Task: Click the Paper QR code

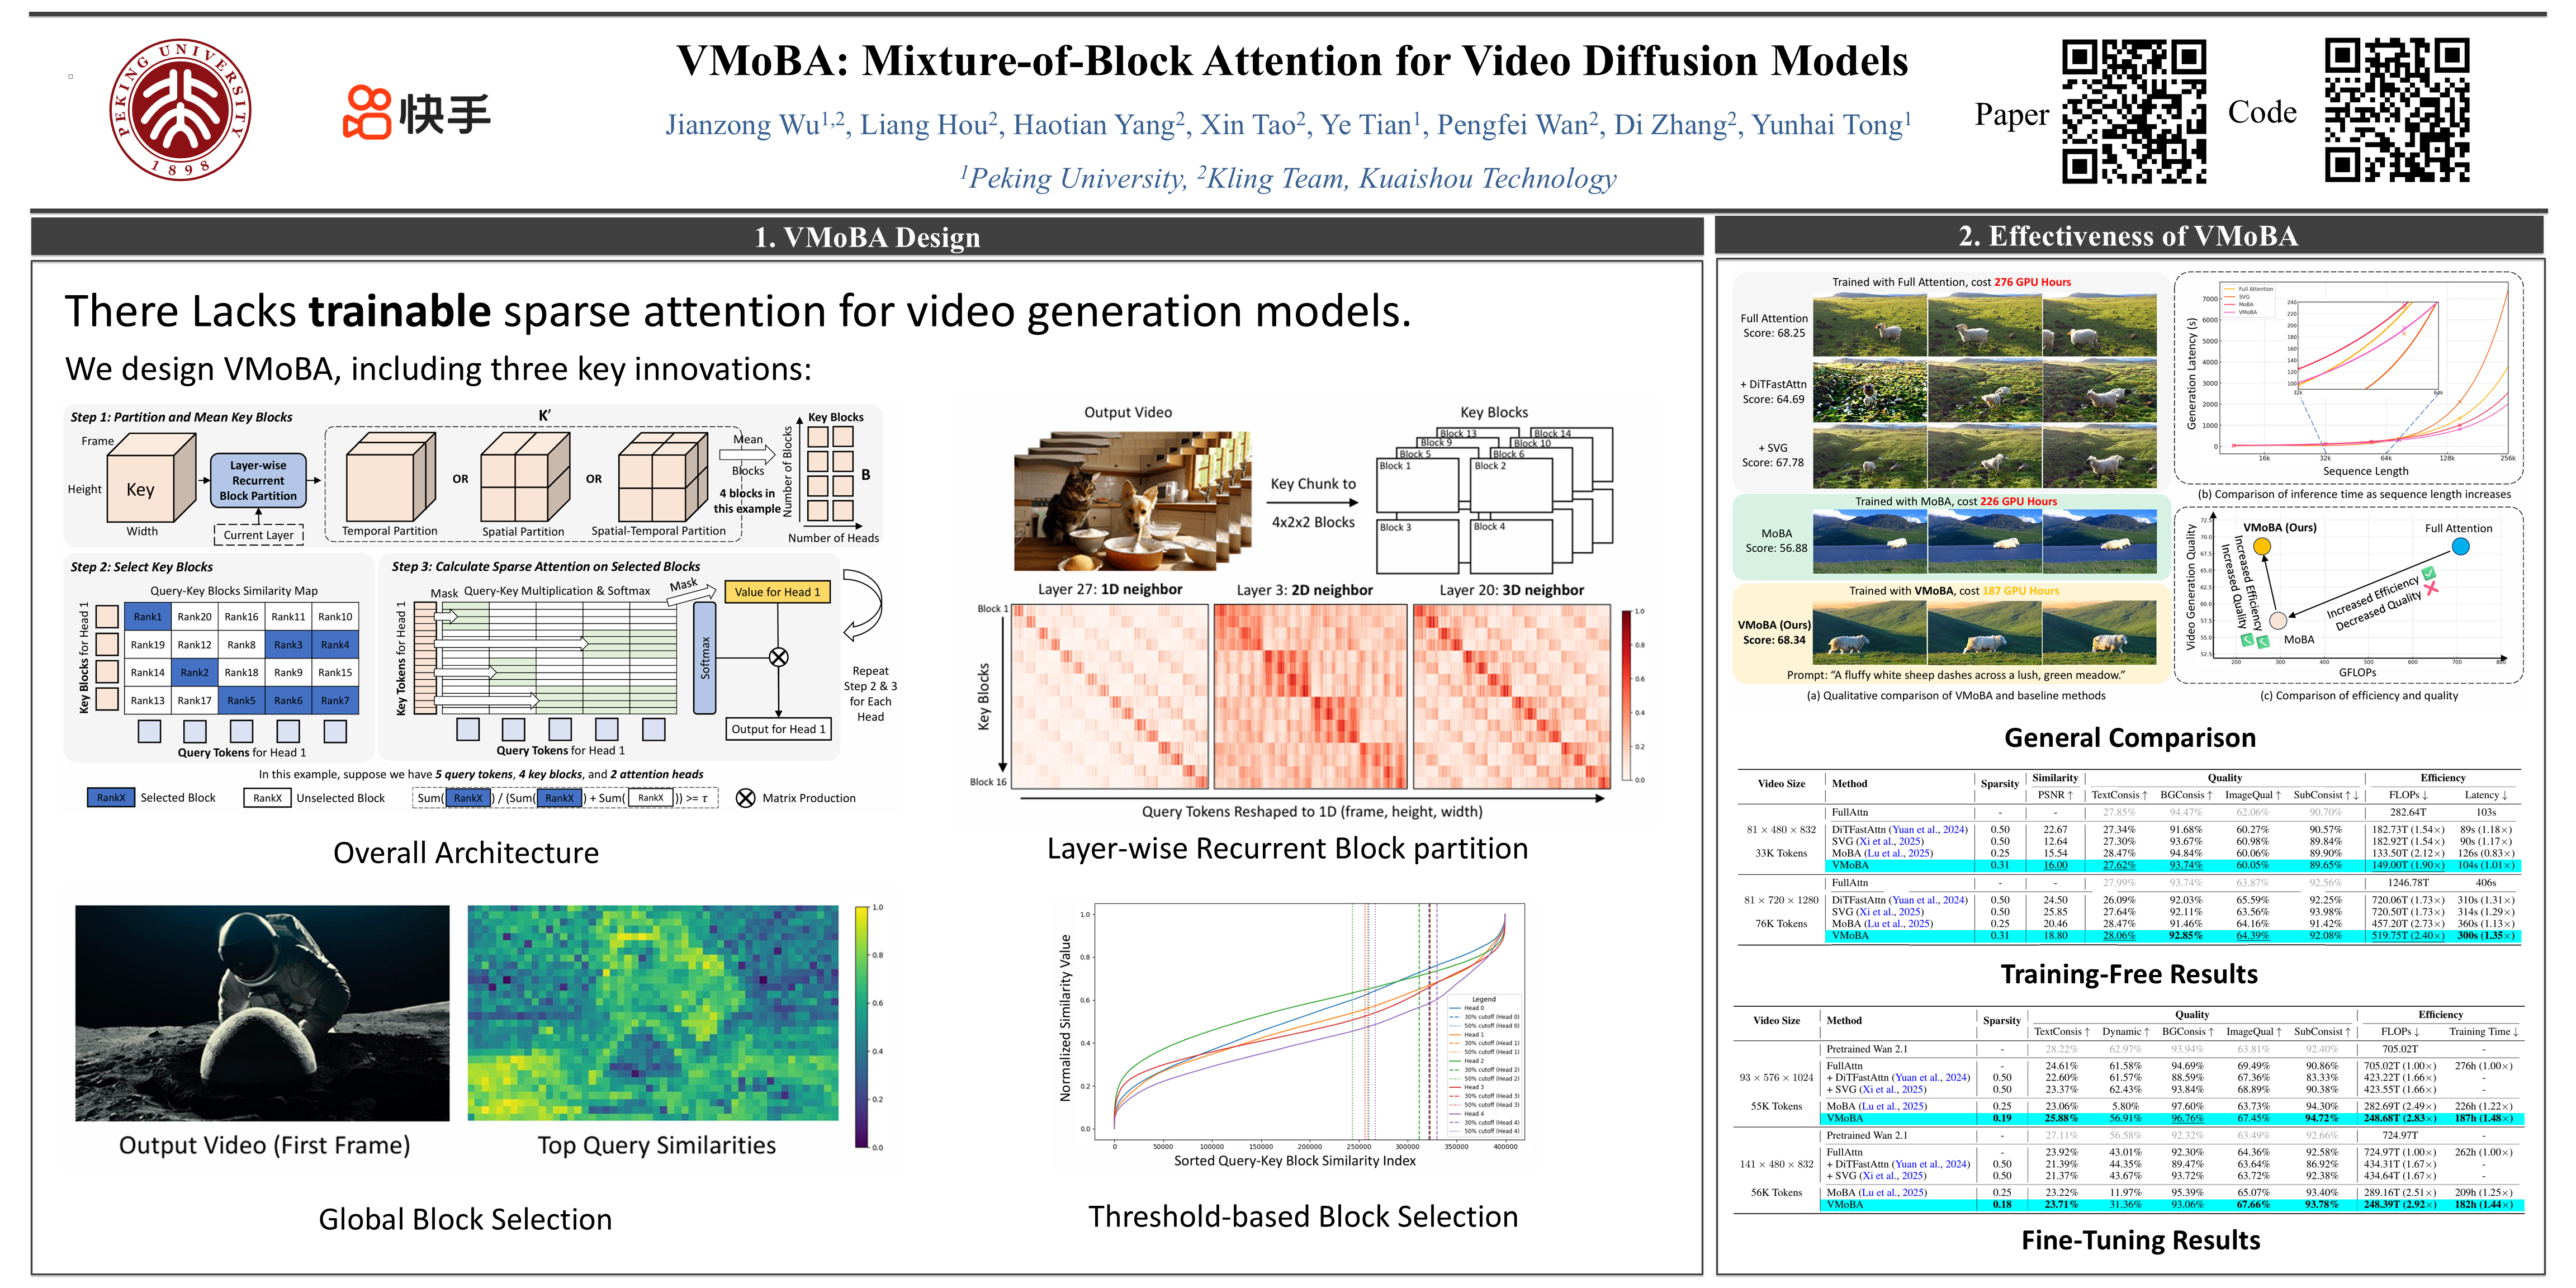Action: (x=2134, y=111)
